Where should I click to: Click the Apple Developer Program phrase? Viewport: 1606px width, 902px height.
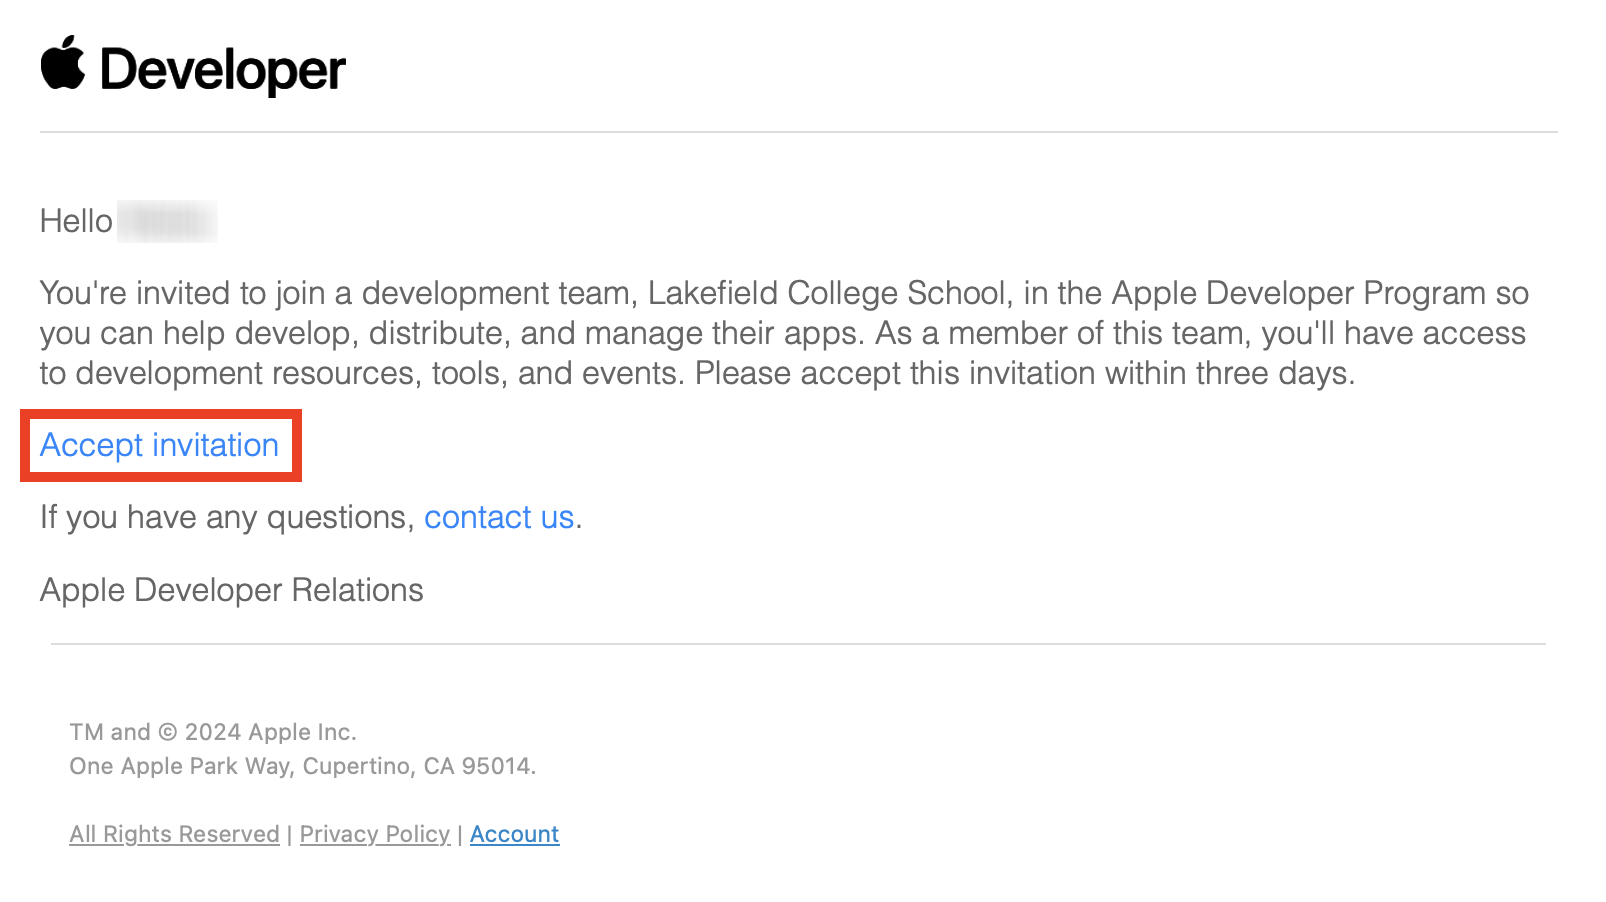coord(1298,293)
